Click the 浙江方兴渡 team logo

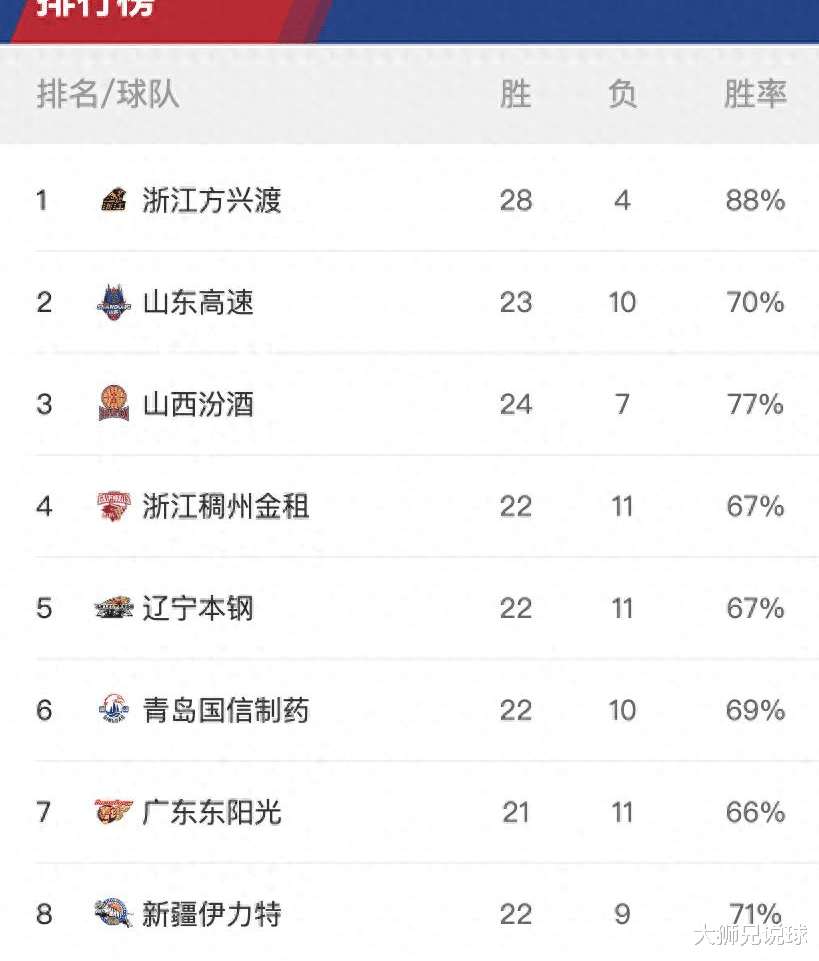[114, 200]
